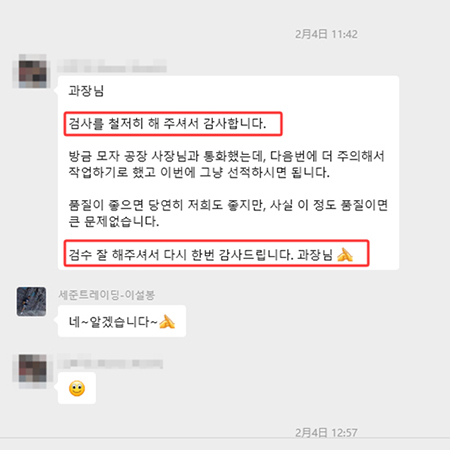
Task: Click the blurred sender name above the long message
Action: pyautogui.click(x=112, y=66)
